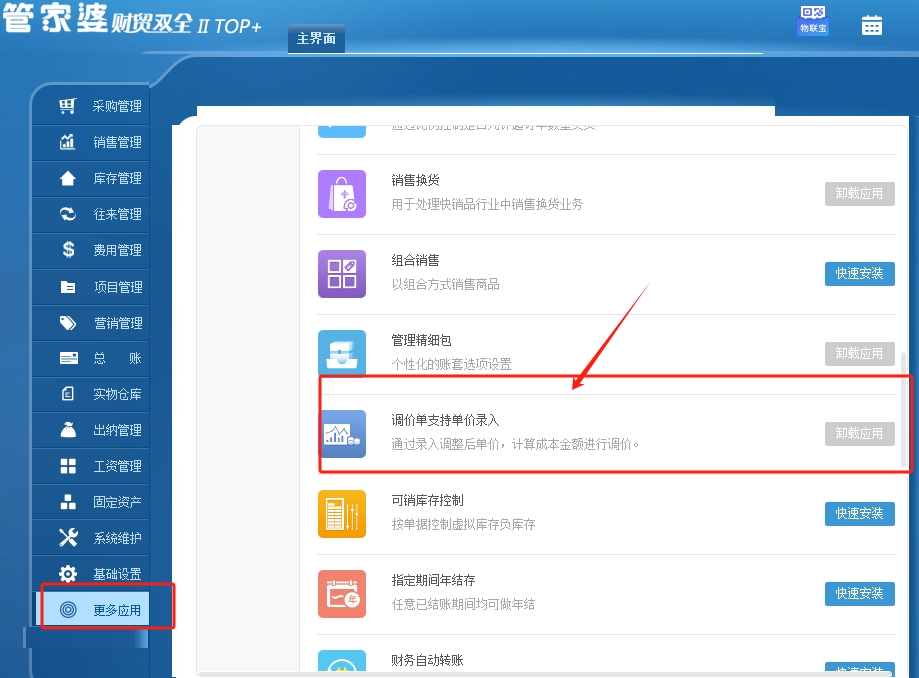
Task: Click description 任意已结账期间均可做年结
Action: tap(463, 604)
